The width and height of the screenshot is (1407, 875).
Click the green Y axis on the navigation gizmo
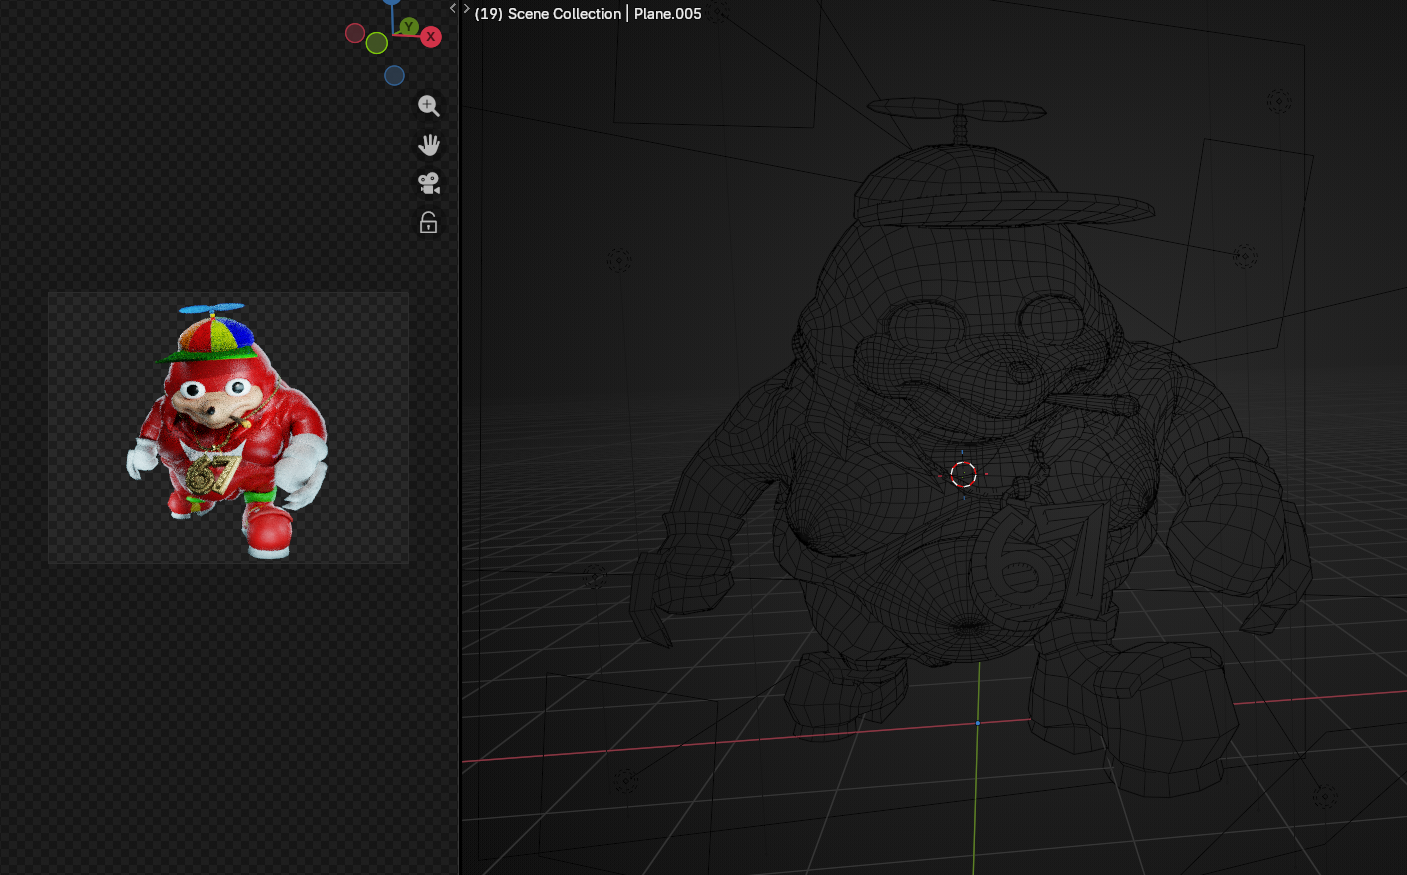point(409,26)
